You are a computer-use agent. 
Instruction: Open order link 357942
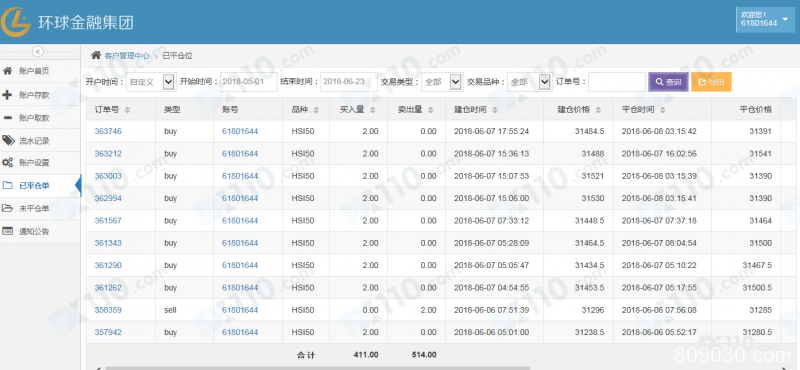[108, 332]
